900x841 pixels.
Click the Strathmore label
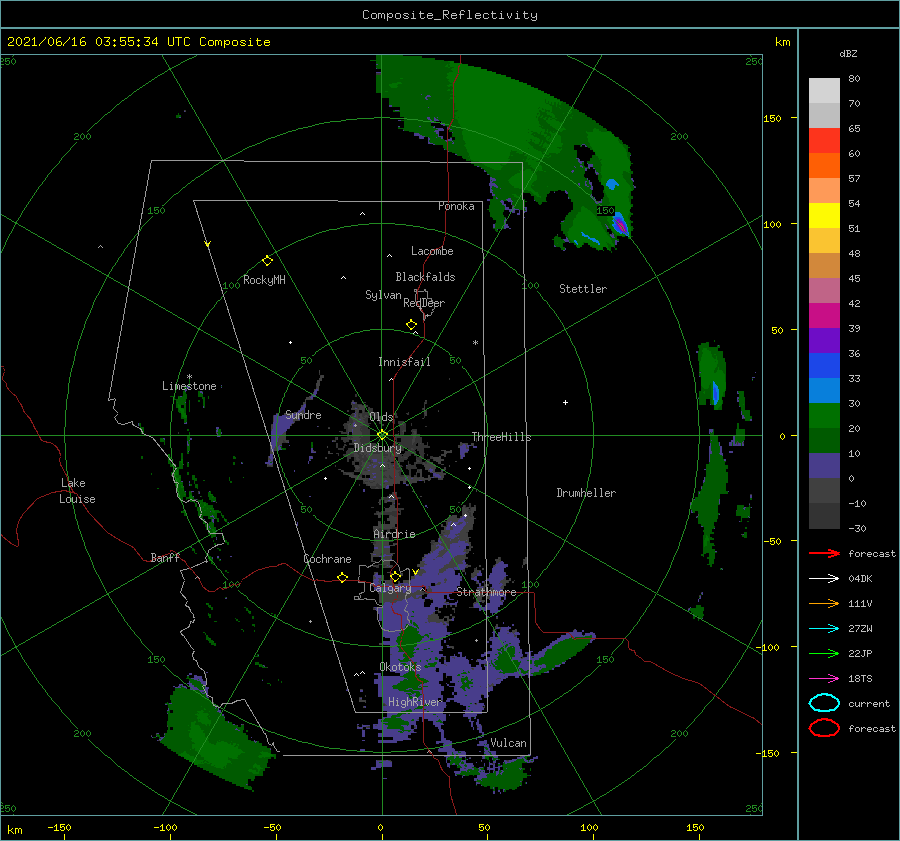click(x=486, y=592)
